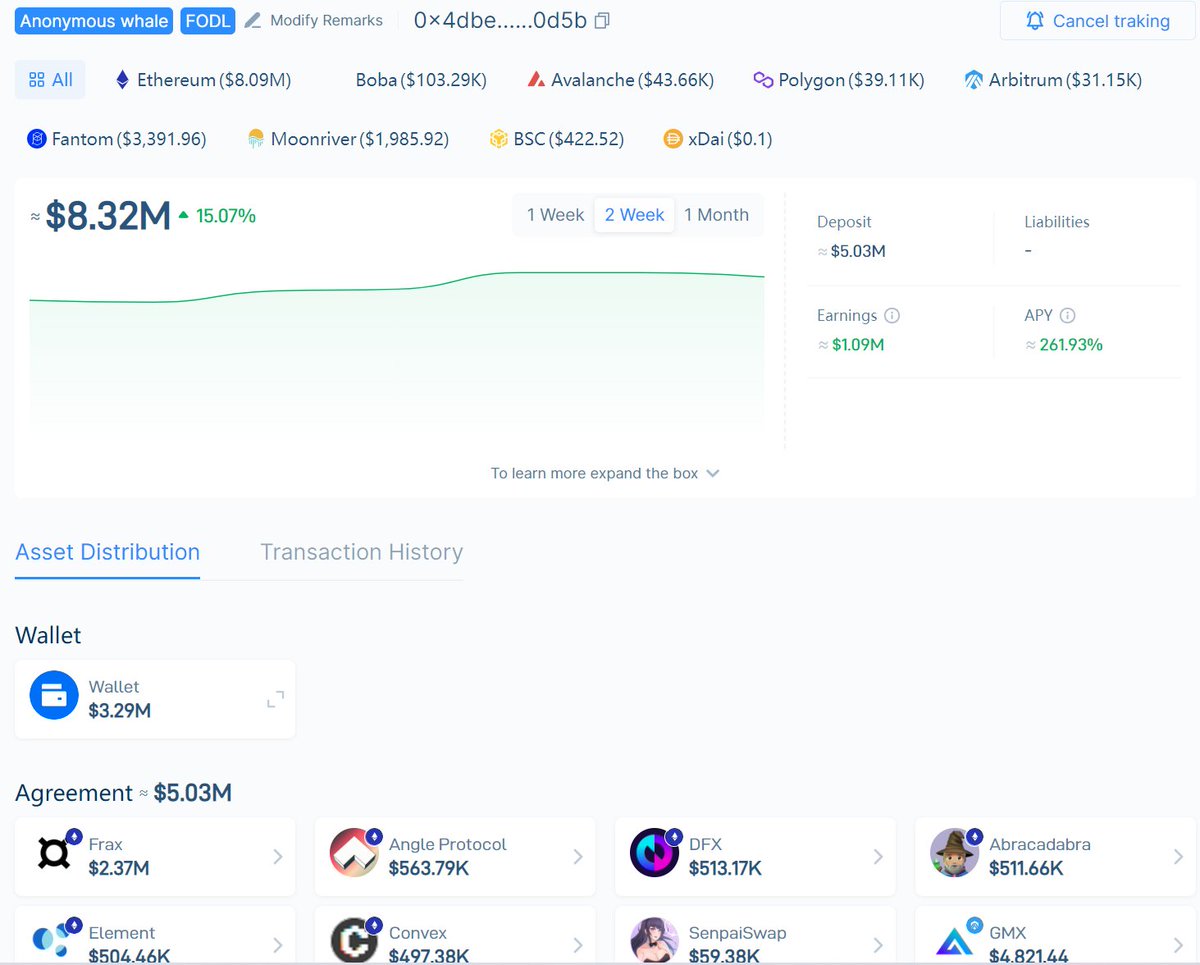This screenshot has height=965, width=1200.
Task: Select the 1 Week chart range
Action: 555,215
